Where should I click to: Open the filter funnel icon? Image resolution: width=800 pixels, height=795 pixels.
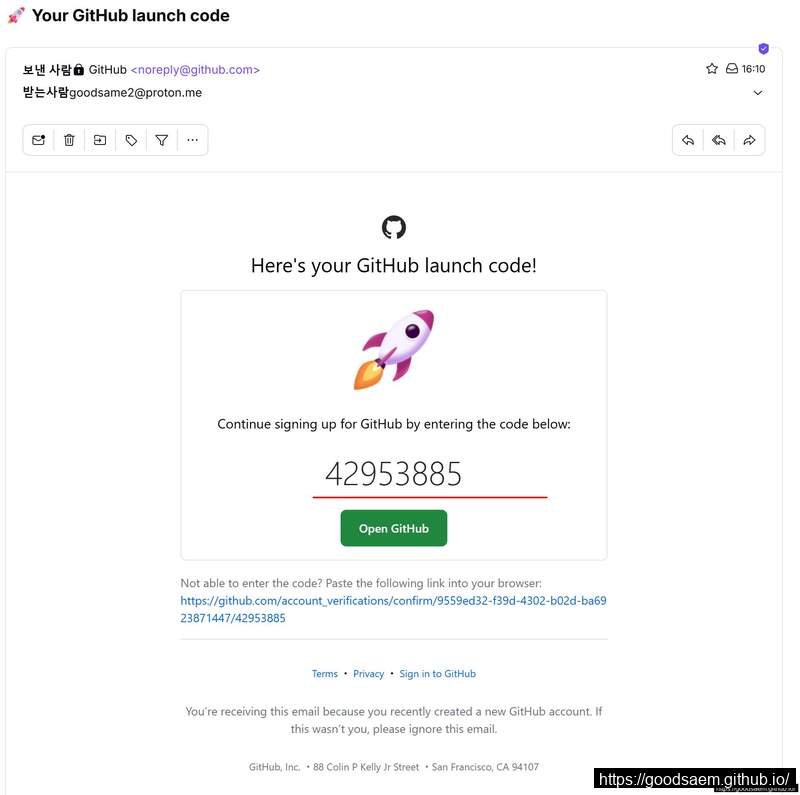pyautogui.click(x=162, y=140)
